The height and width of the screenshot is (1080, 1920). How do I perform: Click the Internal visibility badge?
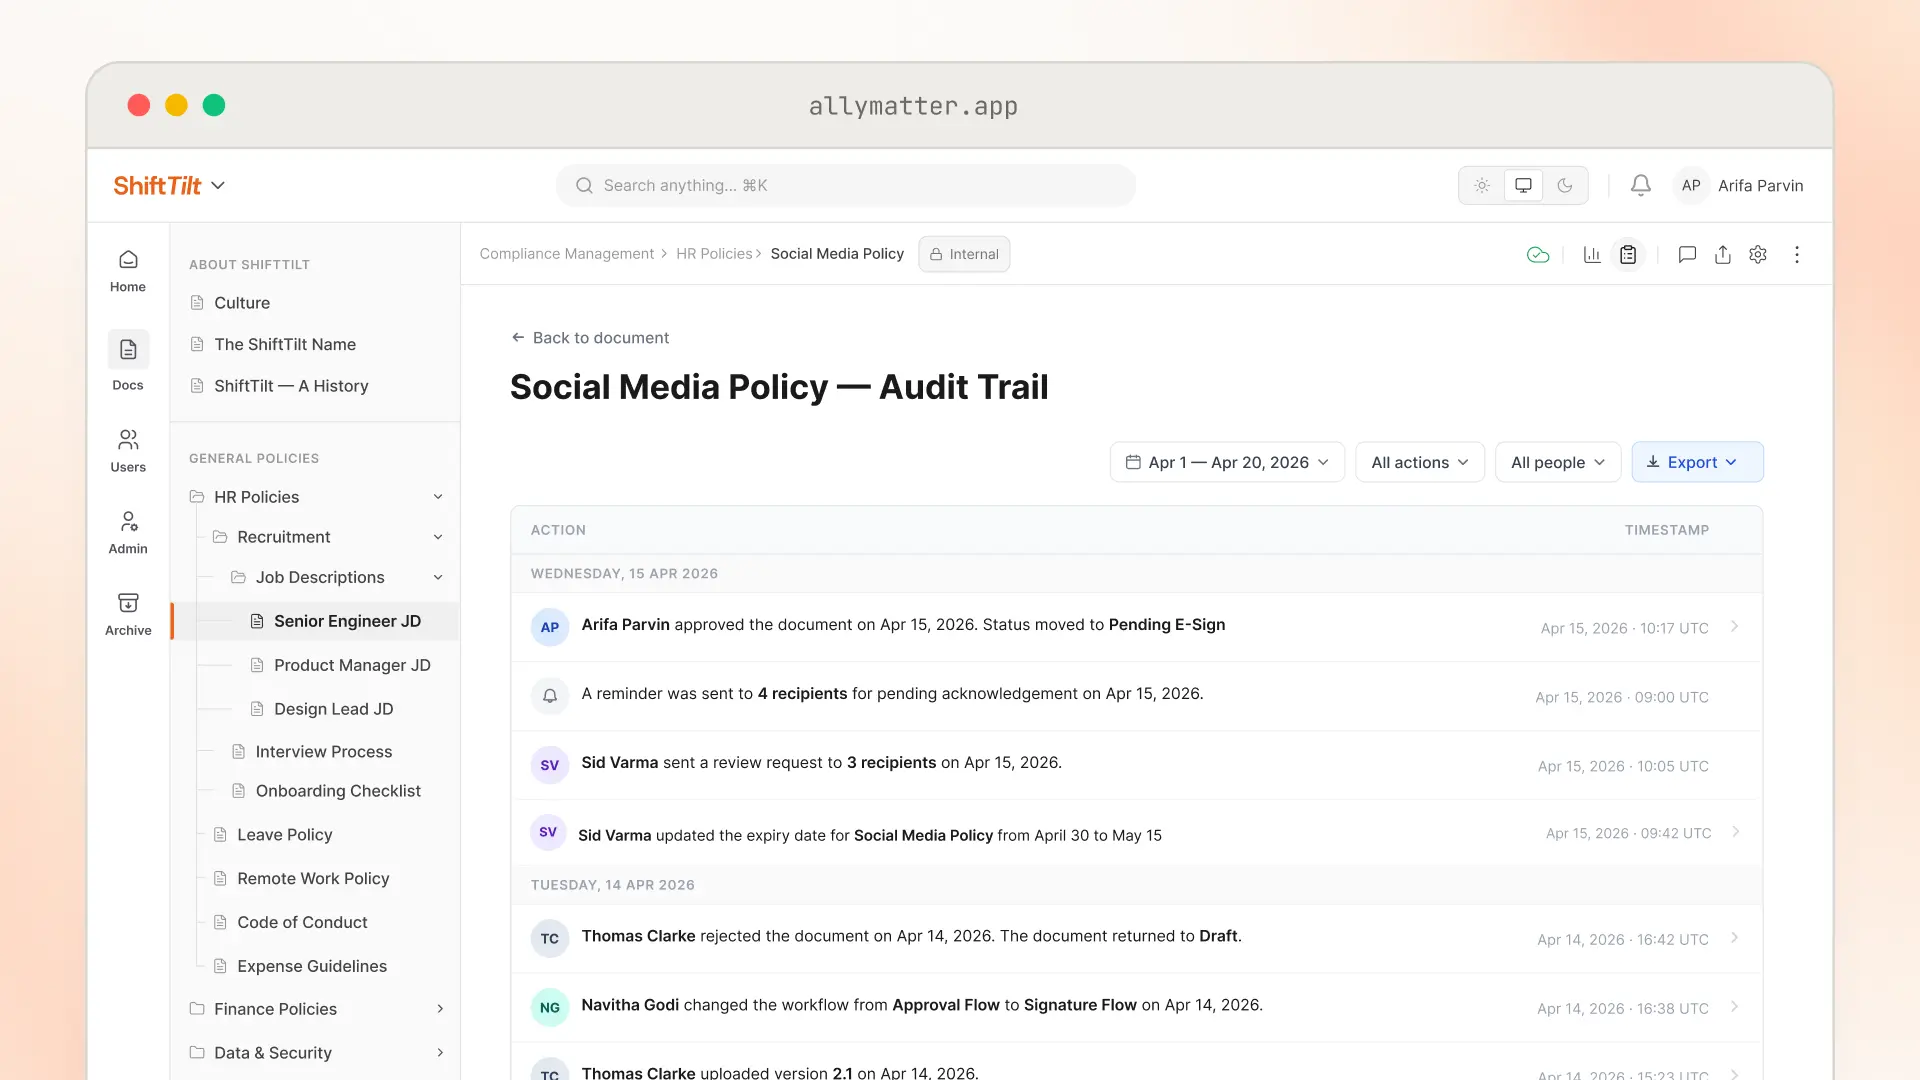[x=964, y=254]
